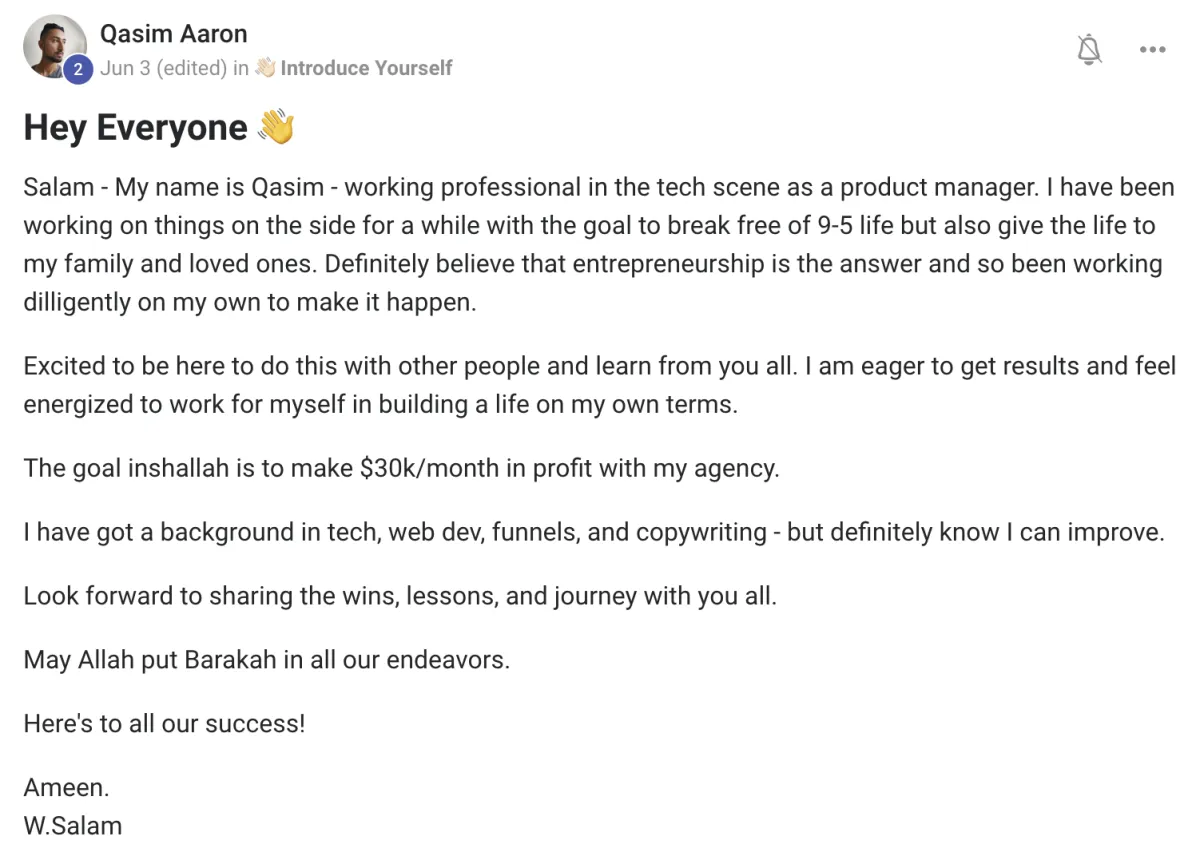Click the W.Salam sign-off text
The width and height of the screenshot is (1200, 856).
point(73,826)
